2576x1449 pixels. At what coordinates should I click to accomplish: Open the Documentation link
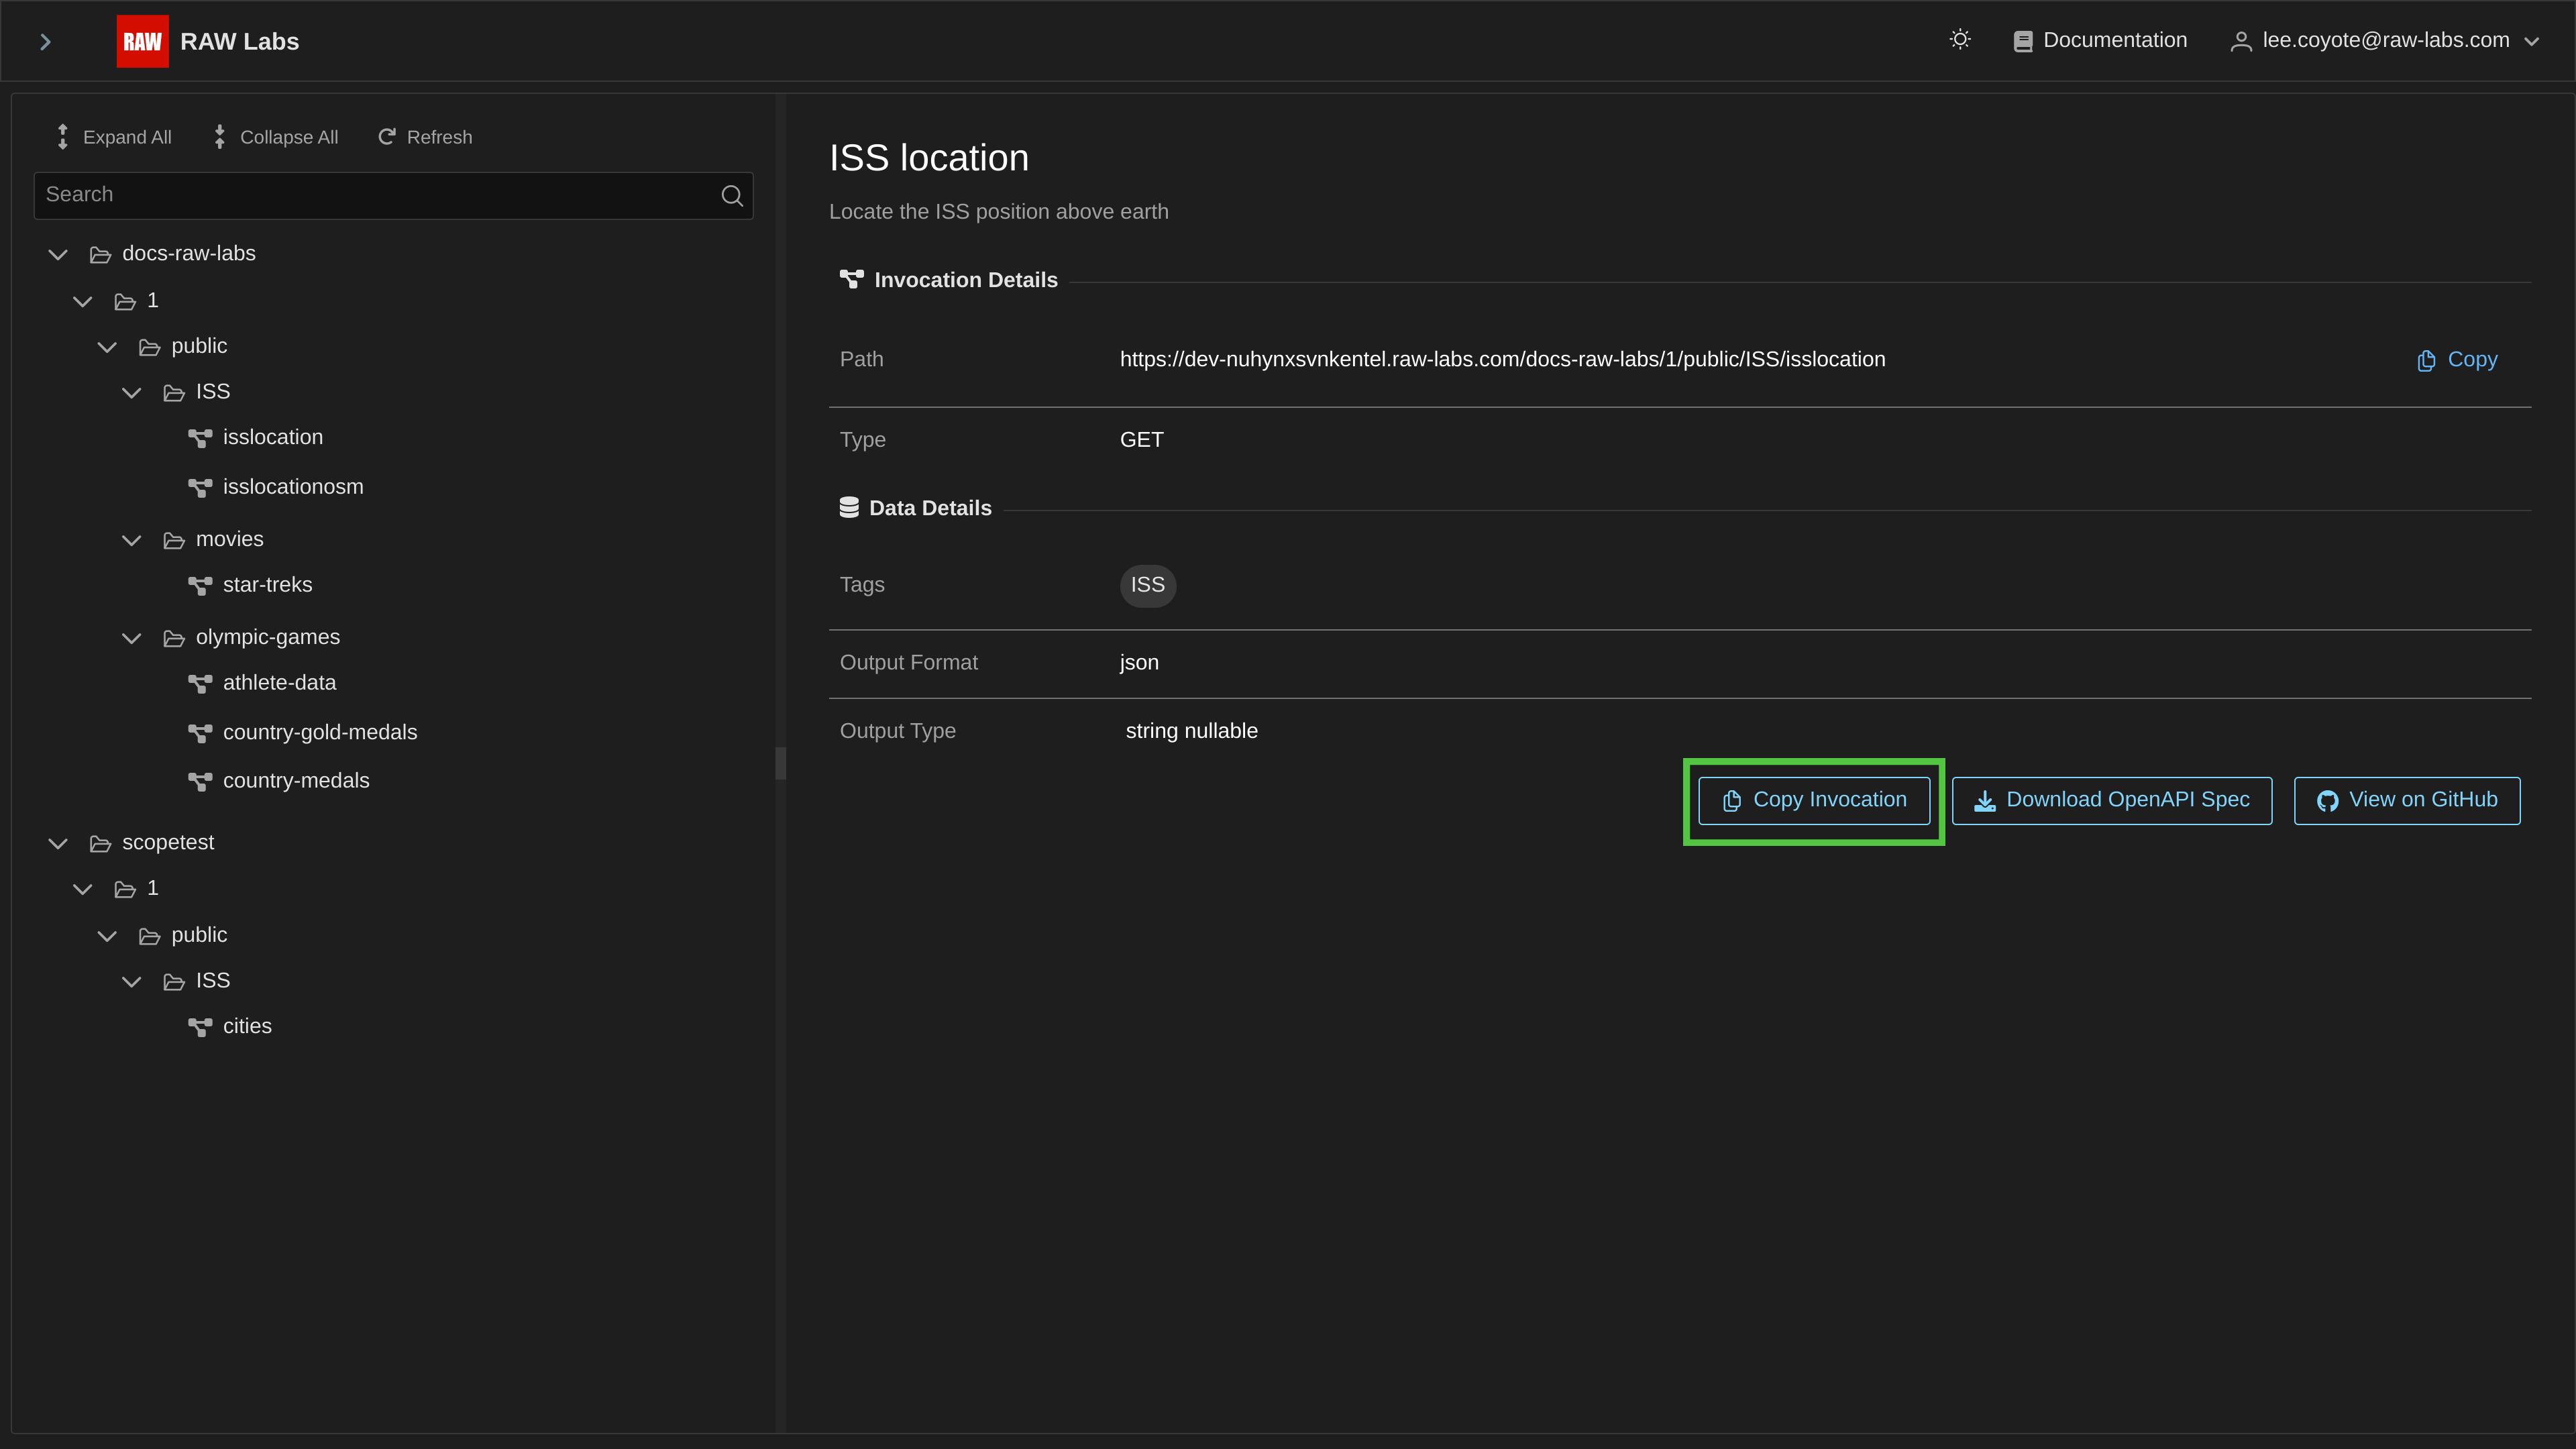point(2100,40)
